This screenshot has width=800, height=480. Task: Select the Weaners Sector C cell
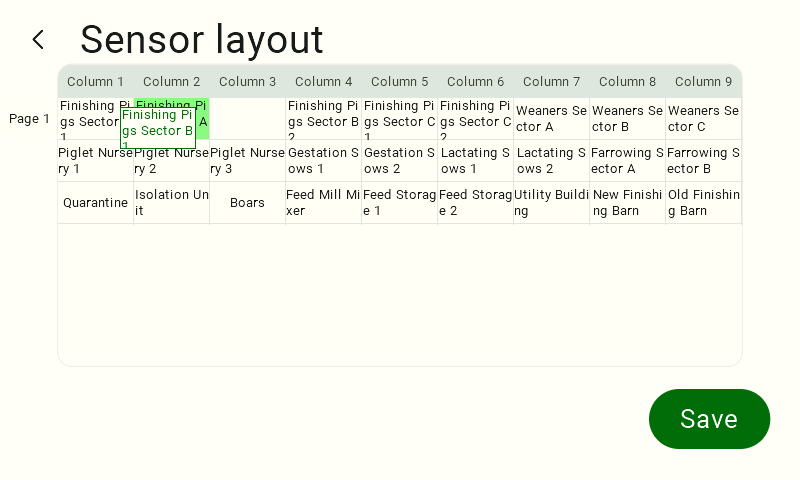(x=704, y=119)
